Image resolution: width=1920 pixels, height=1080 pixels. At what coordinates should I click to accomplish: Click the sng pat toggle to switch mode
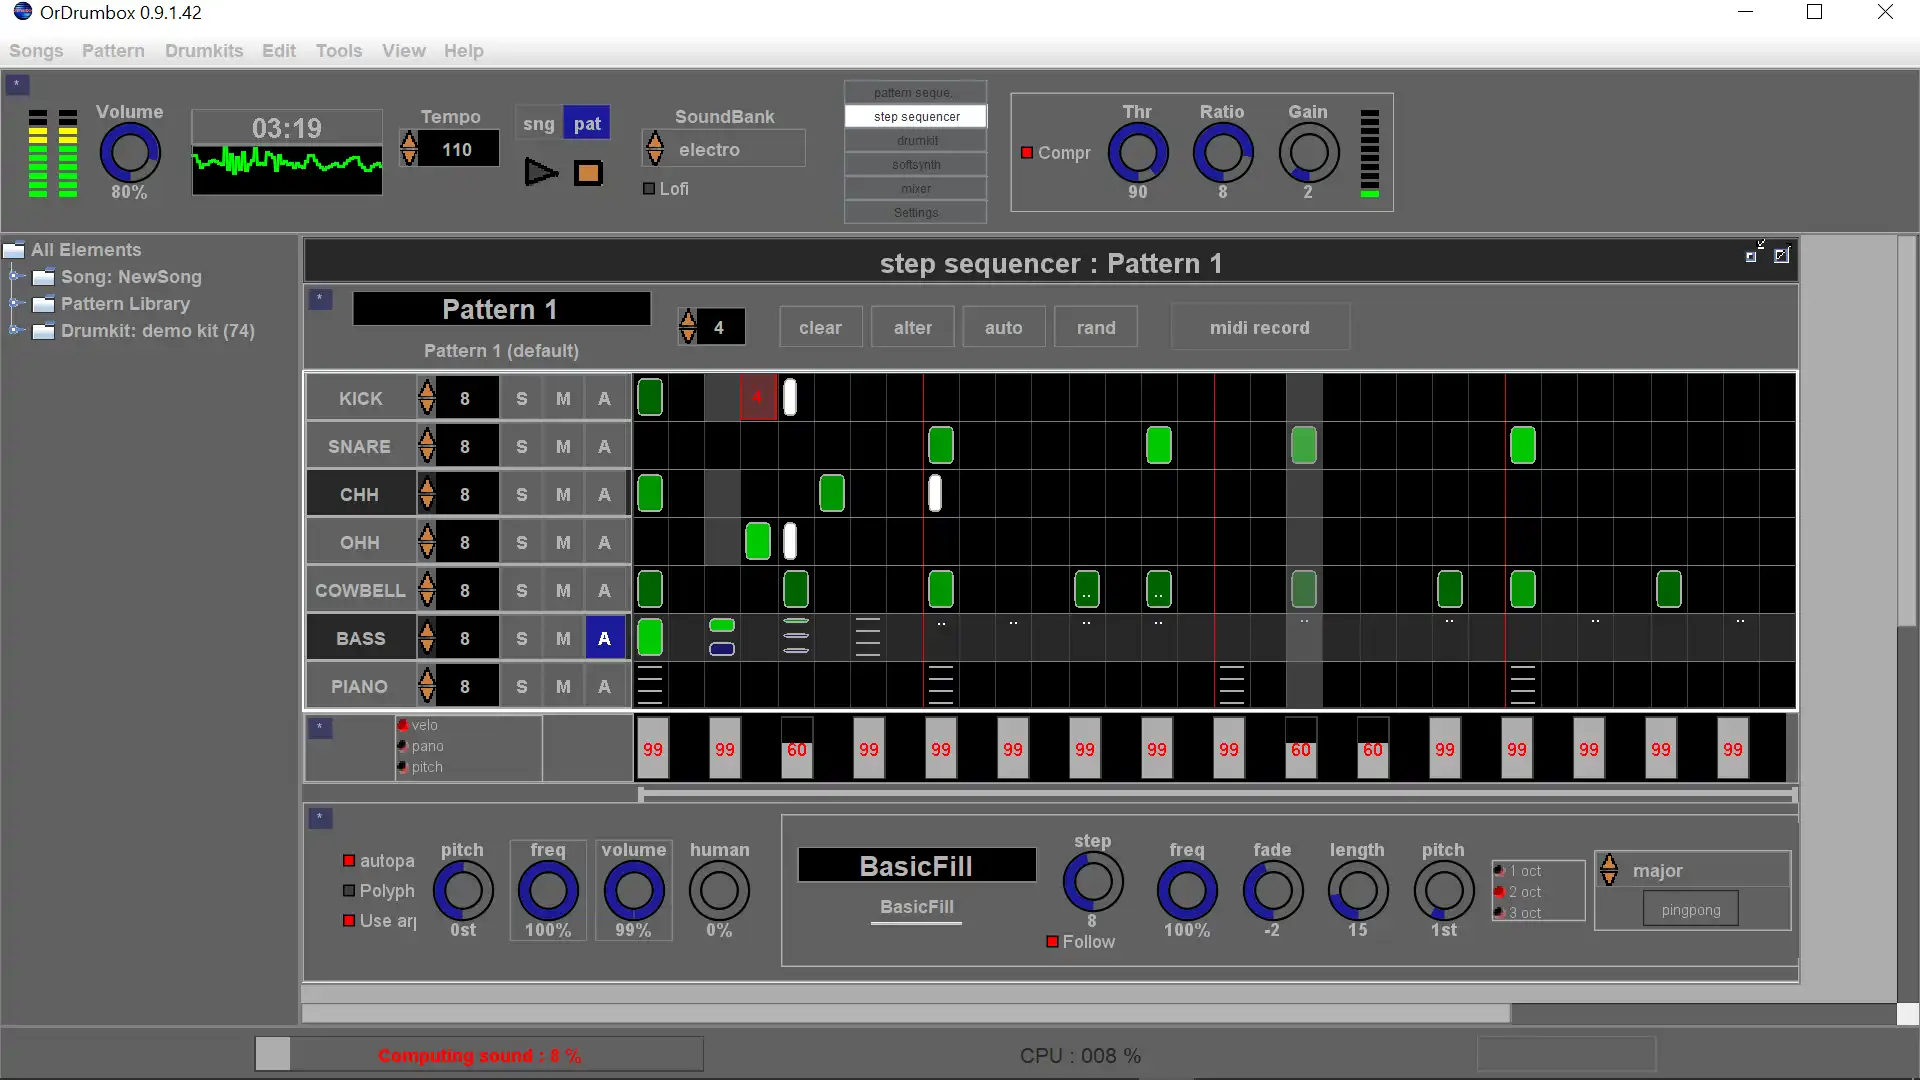pos(539,123)
